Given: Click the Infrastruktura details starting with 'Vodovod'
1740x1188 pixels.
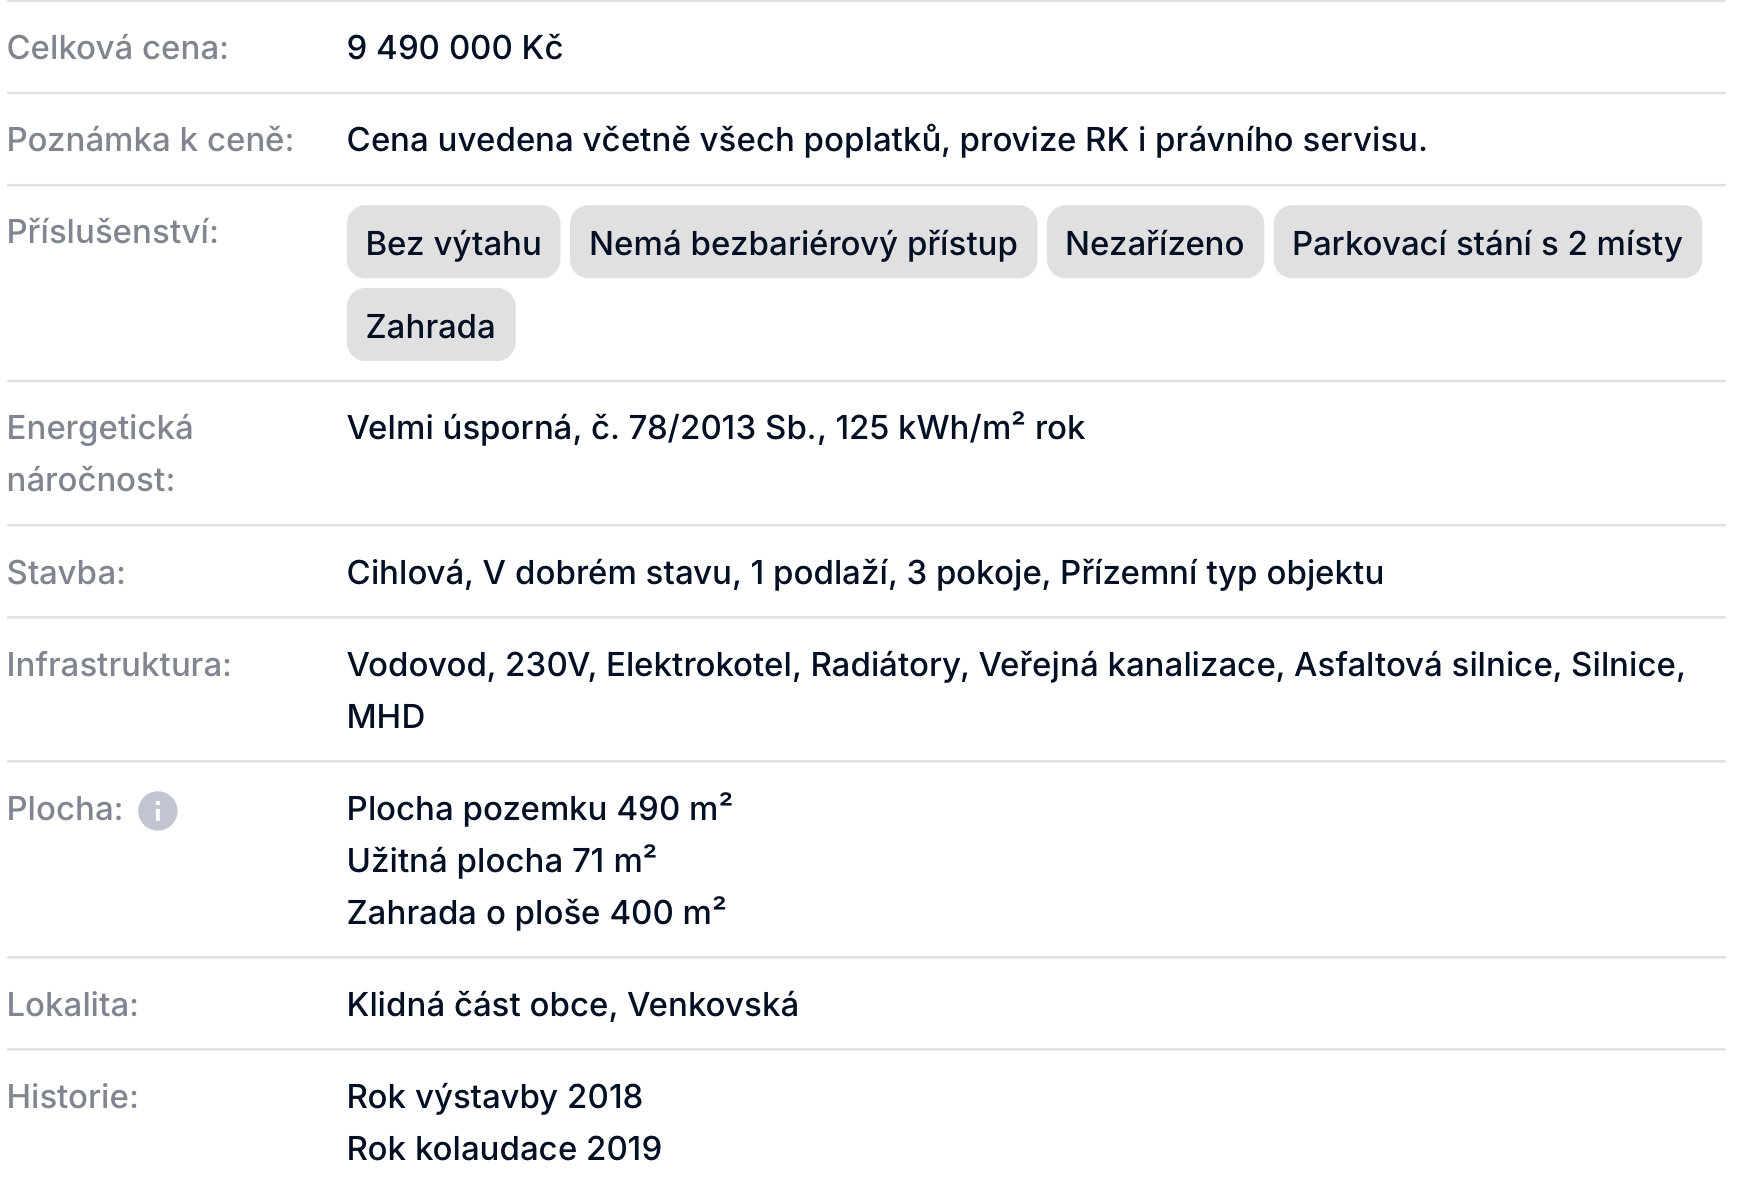Looking at the screenshot, I should (1015, 665).
